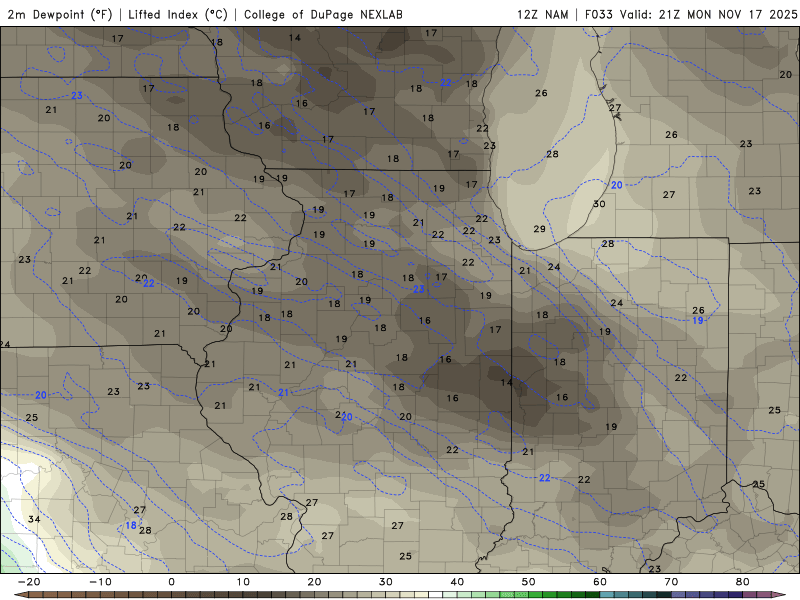Click the '0' label on color scale

click(171, 582)
